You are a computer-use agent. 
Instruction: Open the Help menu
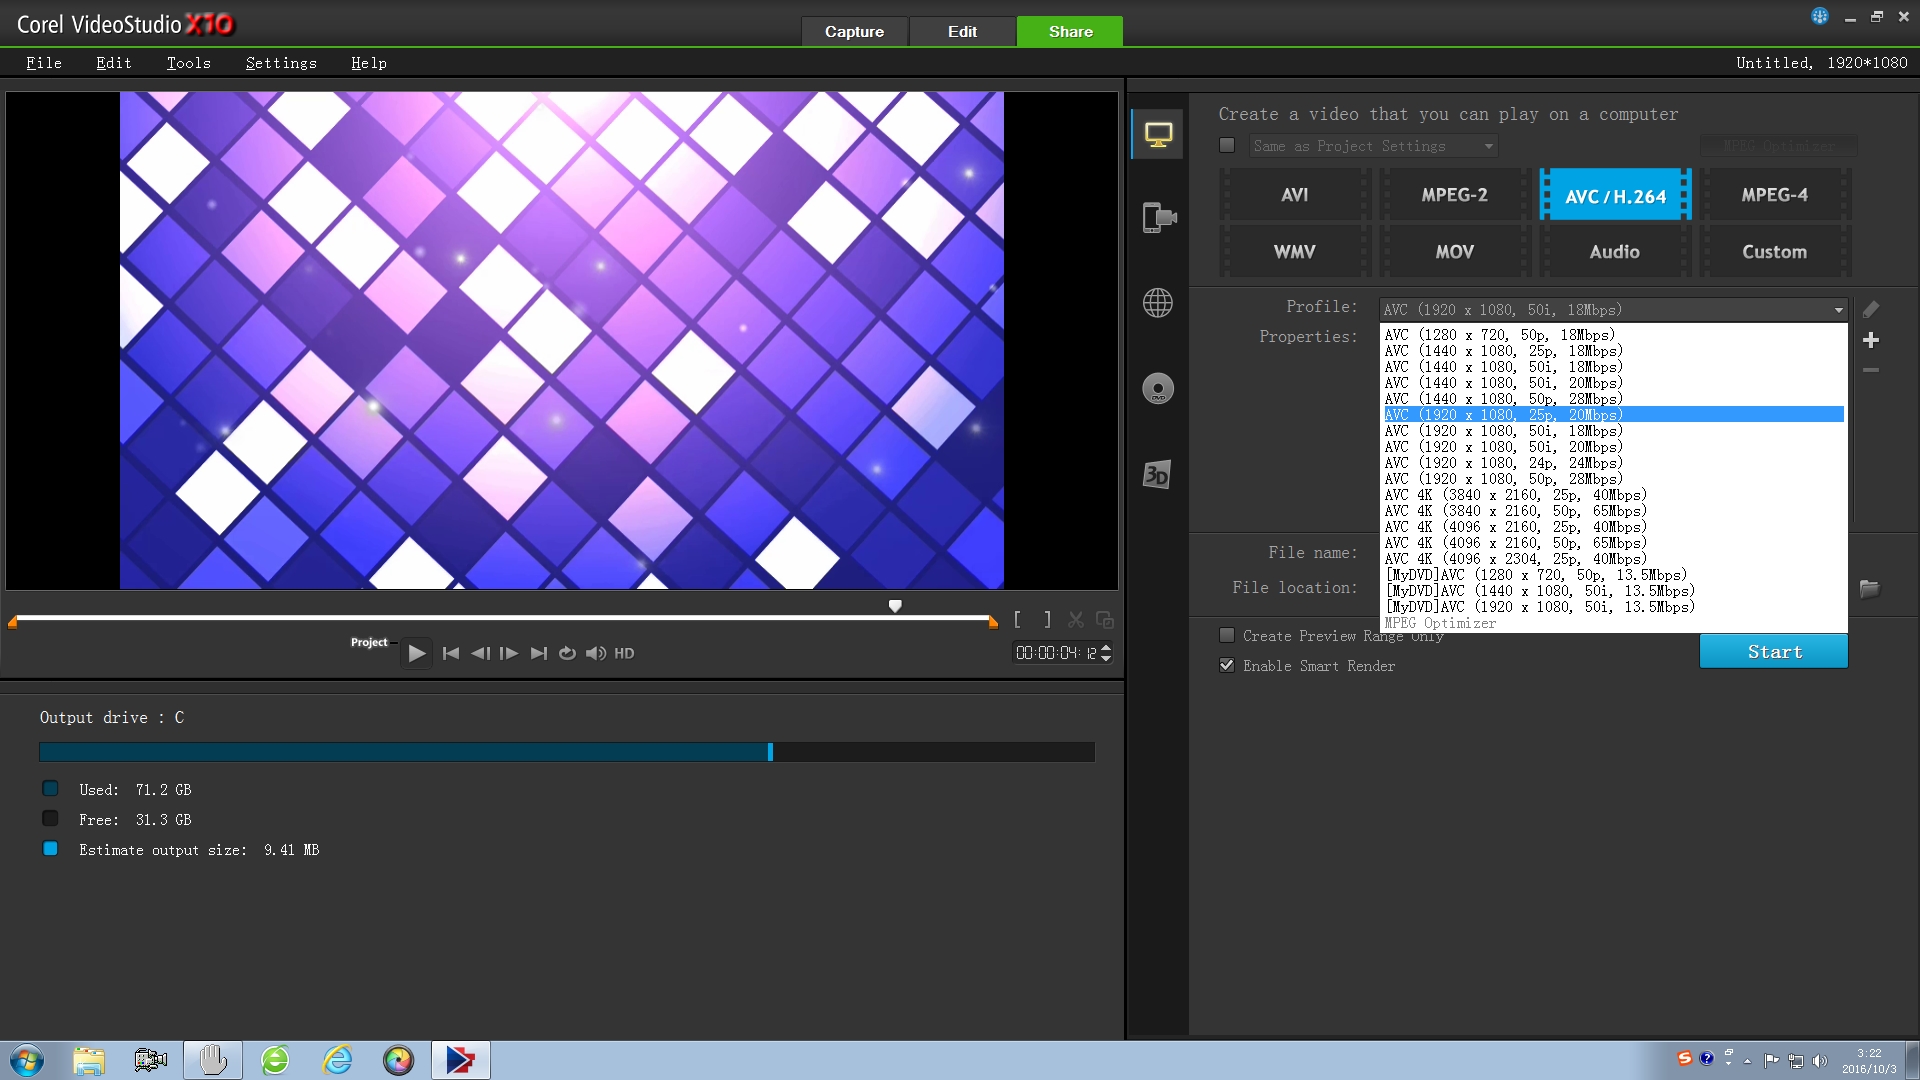tap(369, 63)
